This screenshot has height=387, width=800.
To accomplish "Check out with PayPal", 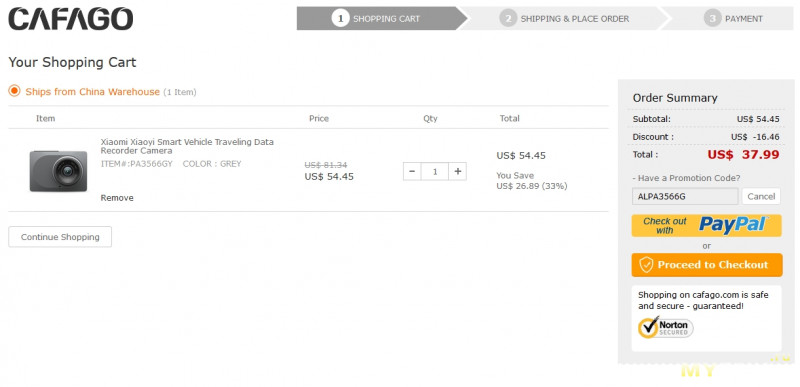I will (x=707, y=225).
